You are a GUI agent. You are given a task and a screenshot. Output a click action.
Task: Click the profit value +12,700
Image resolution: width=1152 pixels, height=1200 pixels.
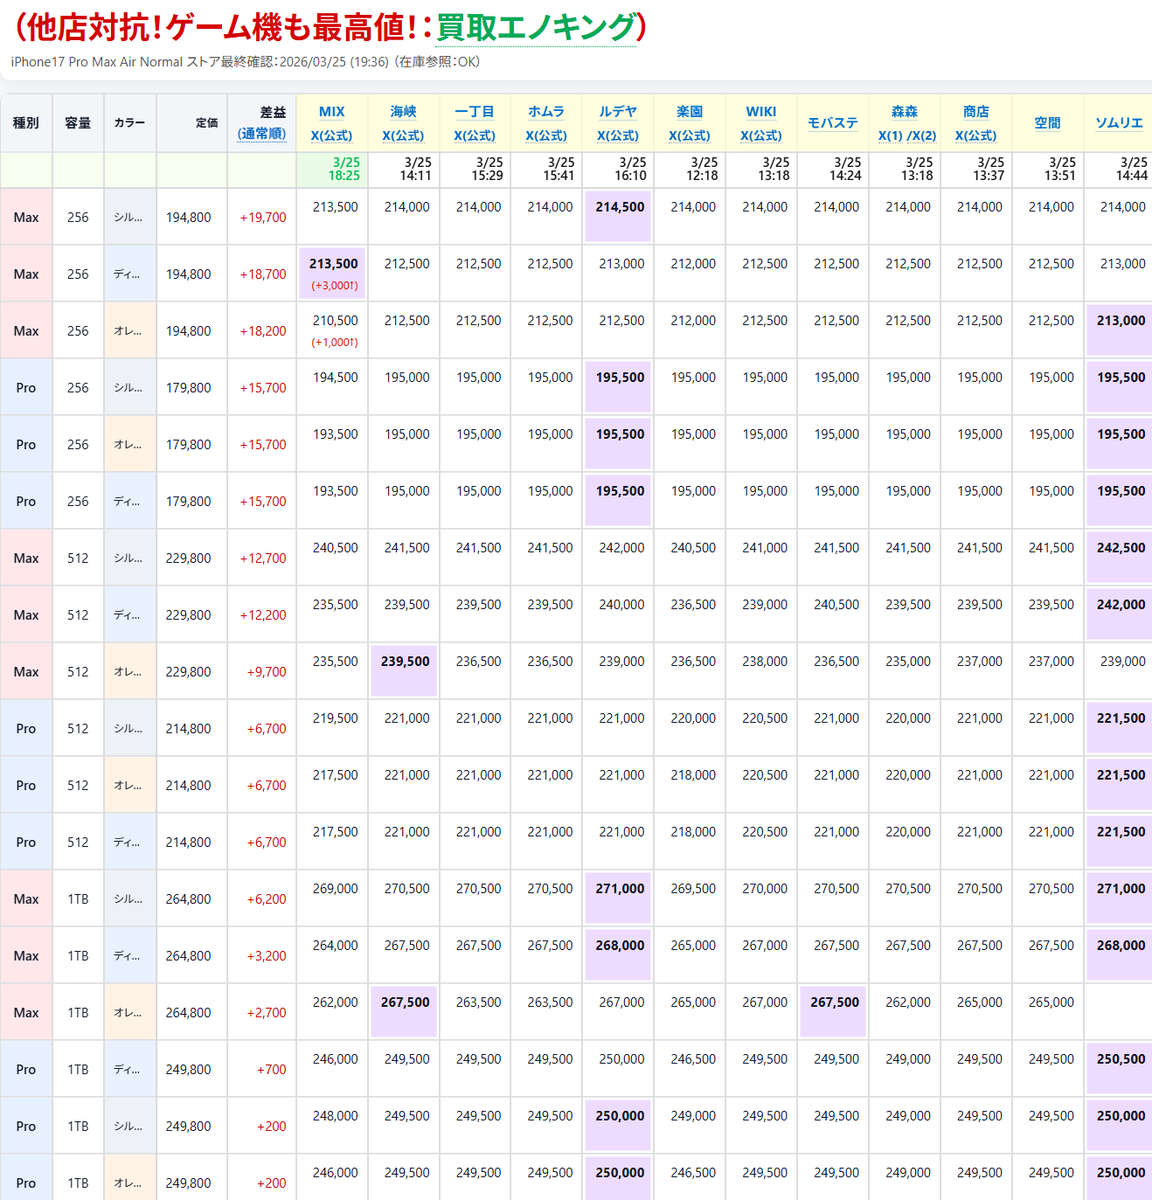pyautogui.click(x=263, y=558)
